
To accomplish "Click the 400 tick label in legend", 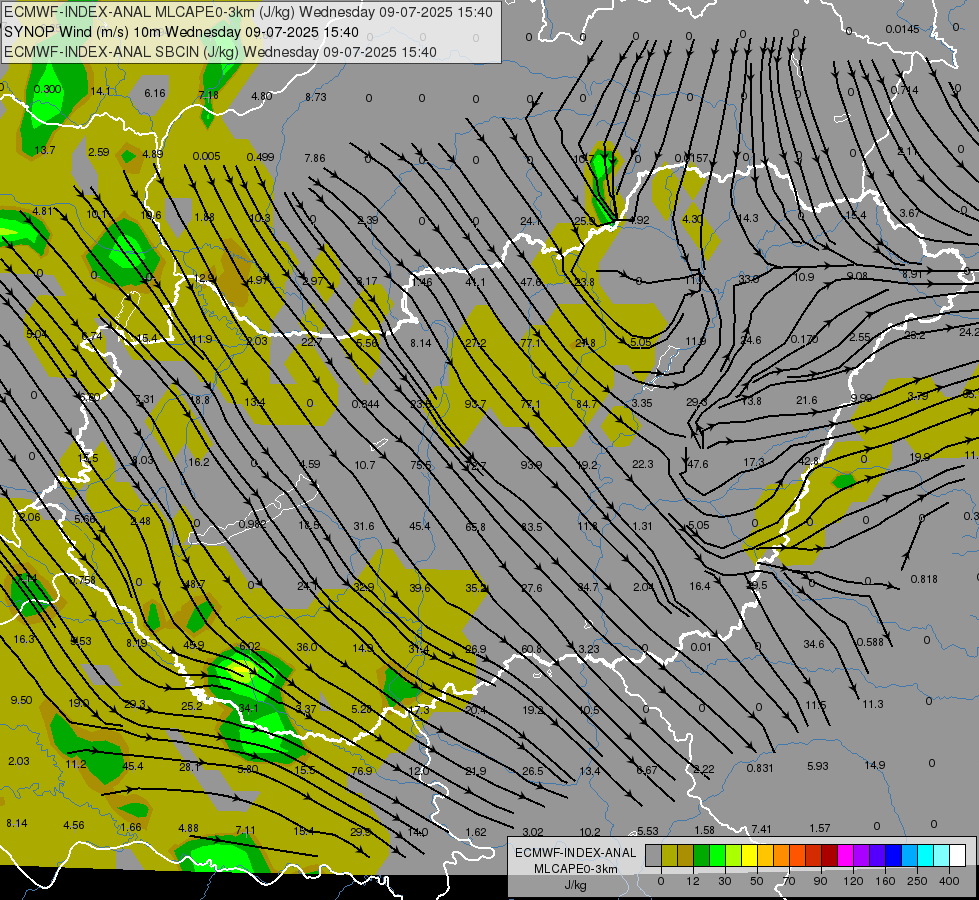I will [x=949, y=881].
